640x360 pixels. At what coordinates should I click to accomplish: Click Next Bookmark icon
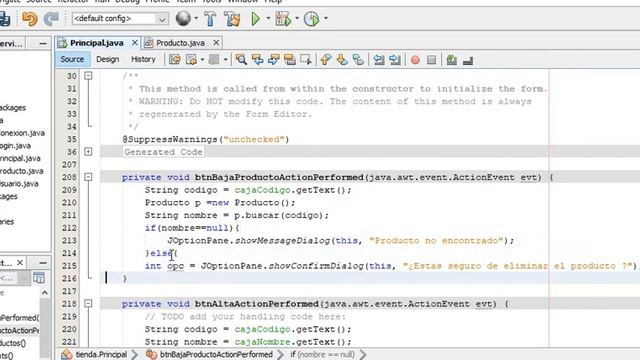(x=342, y=60)
